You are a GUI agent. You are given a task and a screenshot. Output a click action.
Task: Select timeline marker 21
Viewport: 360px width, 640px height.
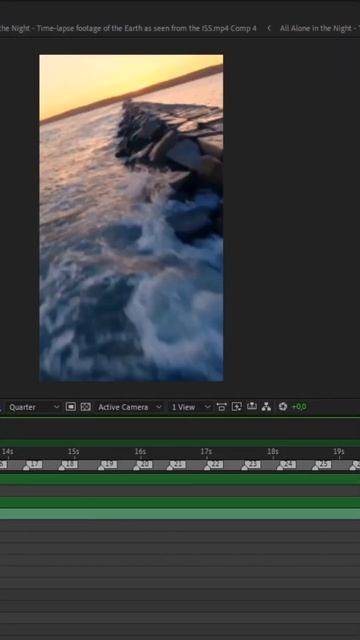click(x=177, y=465)
